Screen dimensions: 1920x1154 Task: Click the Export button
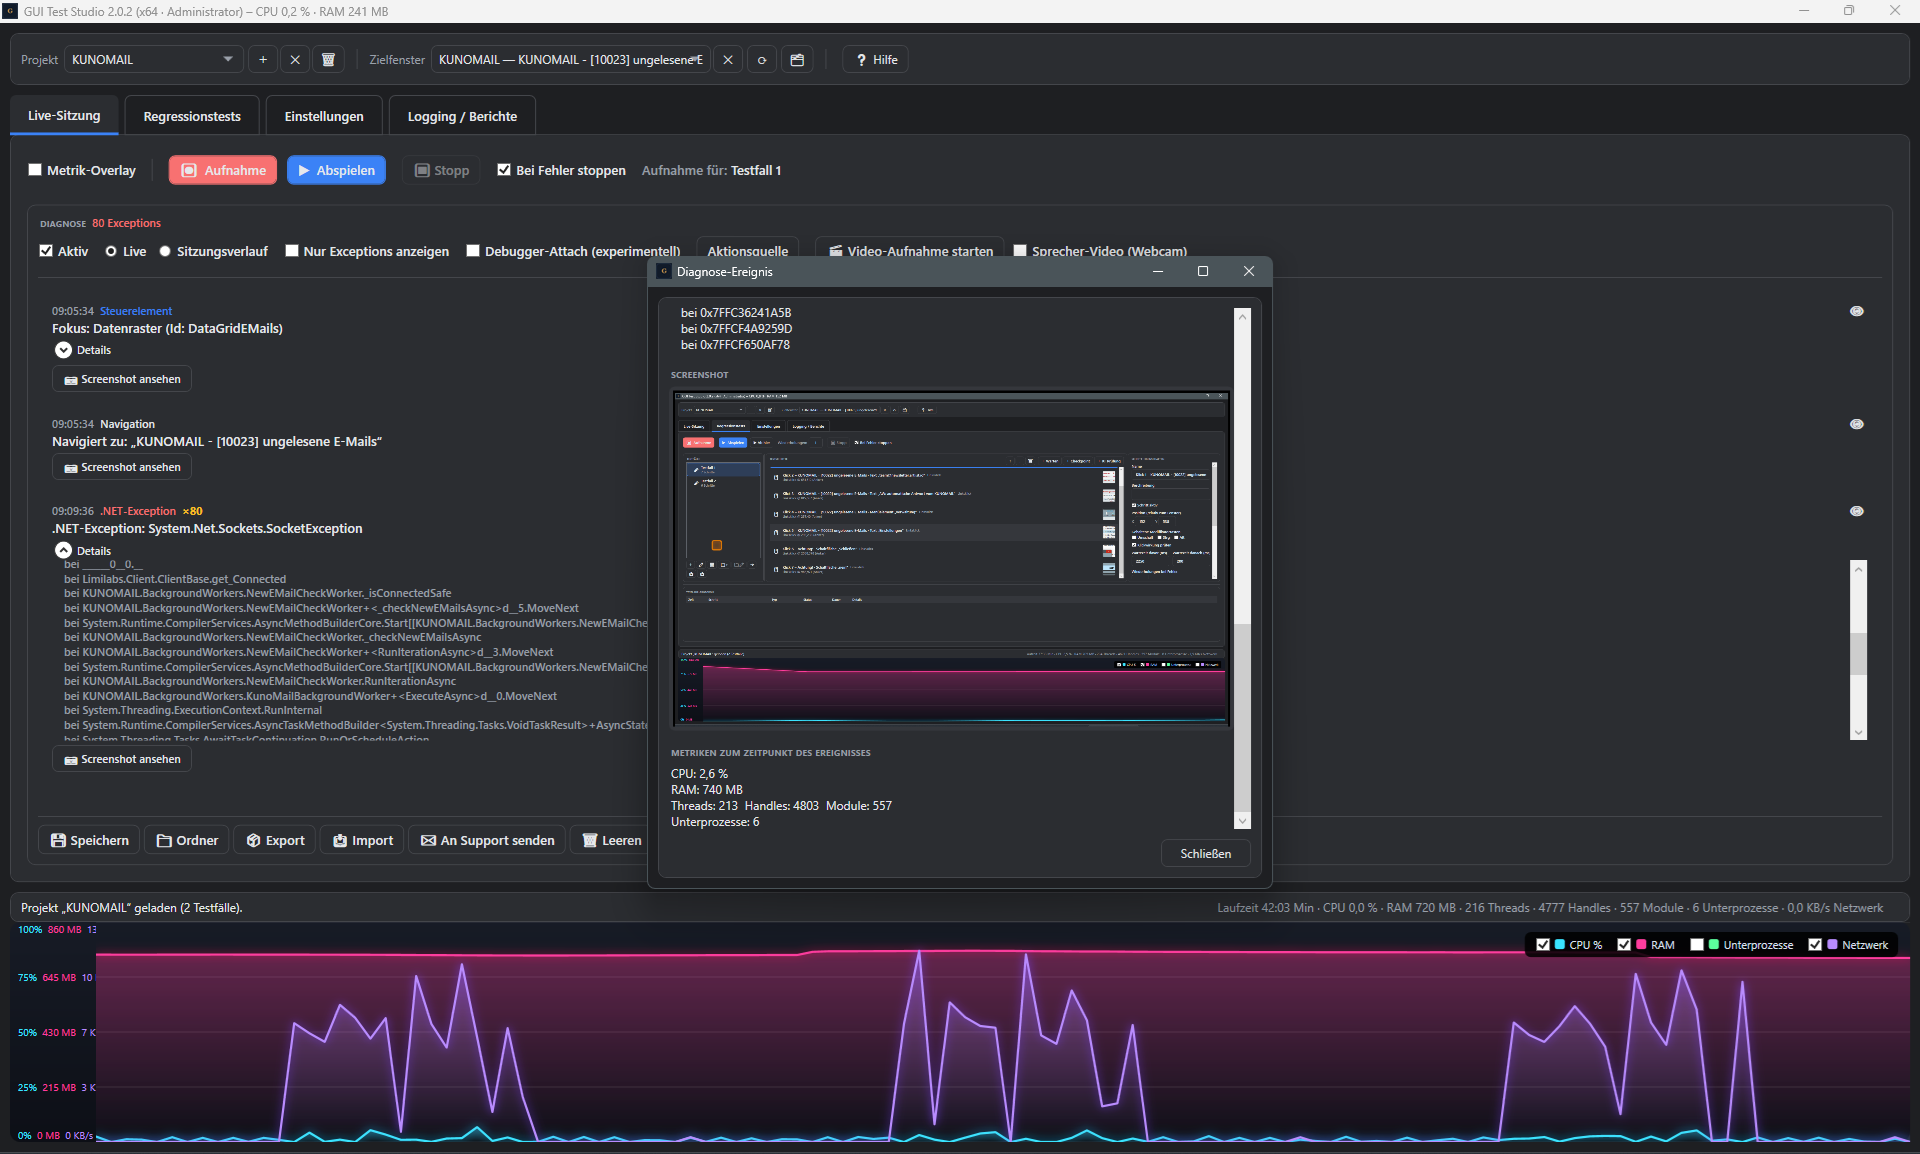(x=276, y=840)
